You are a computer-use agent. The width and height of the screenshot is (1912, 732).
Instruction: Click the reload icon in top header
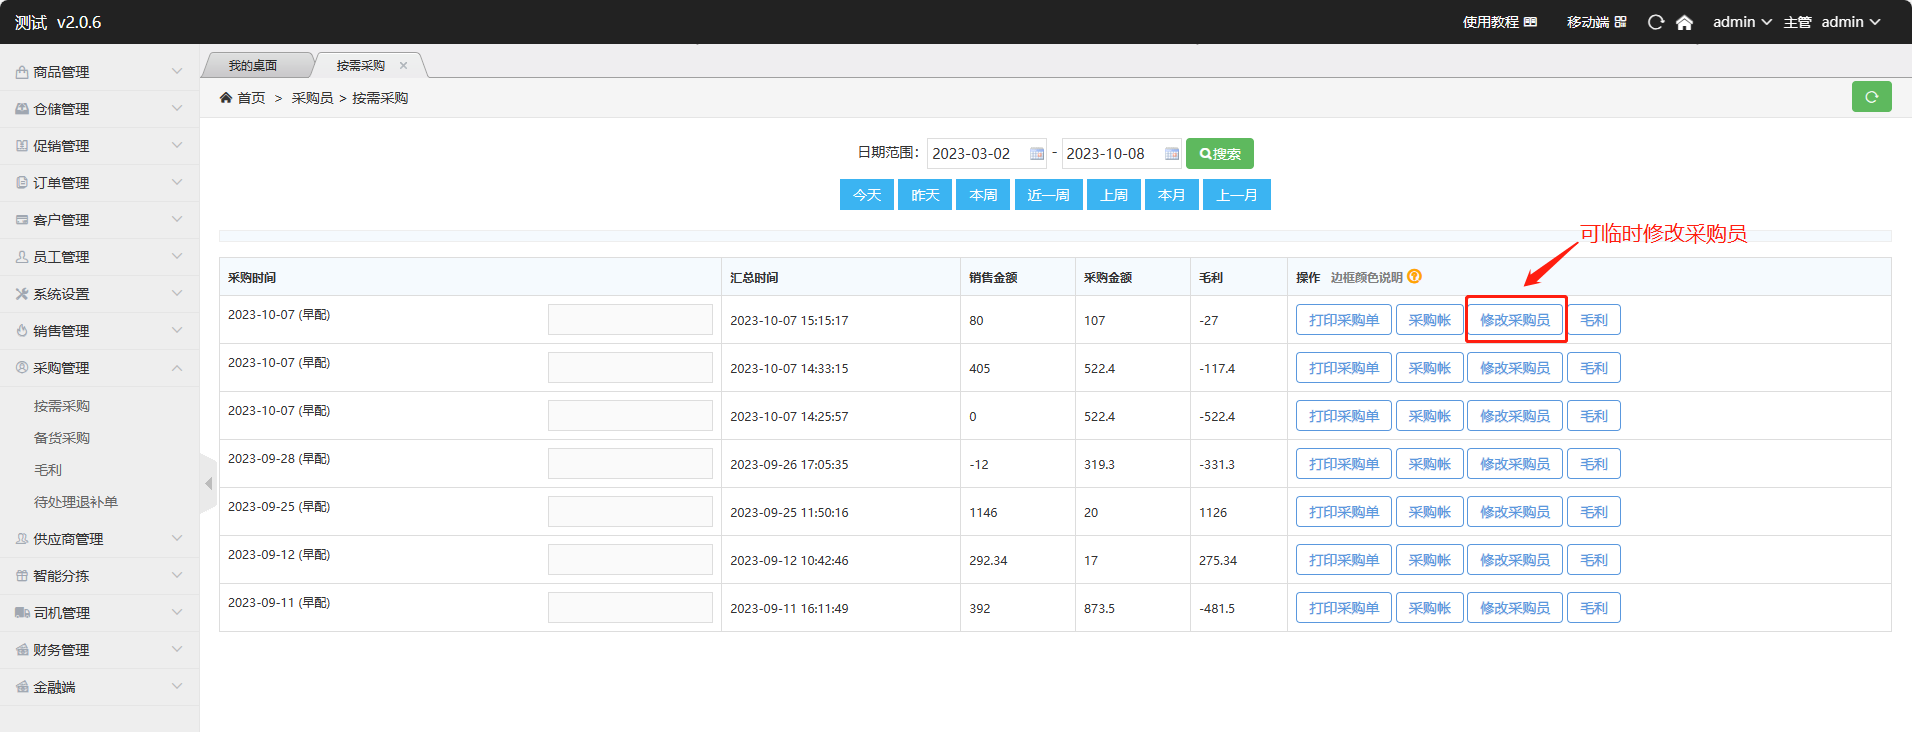1656,22
